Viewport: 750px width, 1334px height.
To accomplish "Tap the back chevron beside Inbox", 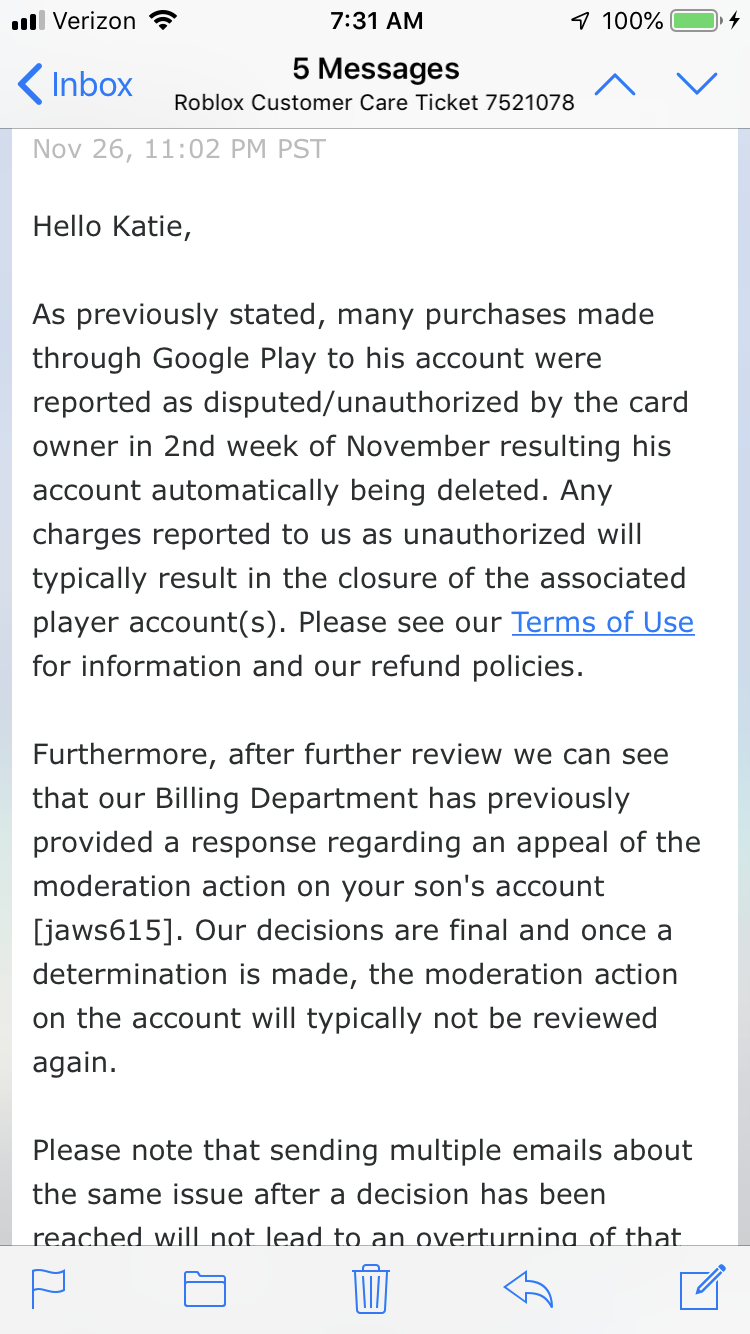I will coord(30,85).
